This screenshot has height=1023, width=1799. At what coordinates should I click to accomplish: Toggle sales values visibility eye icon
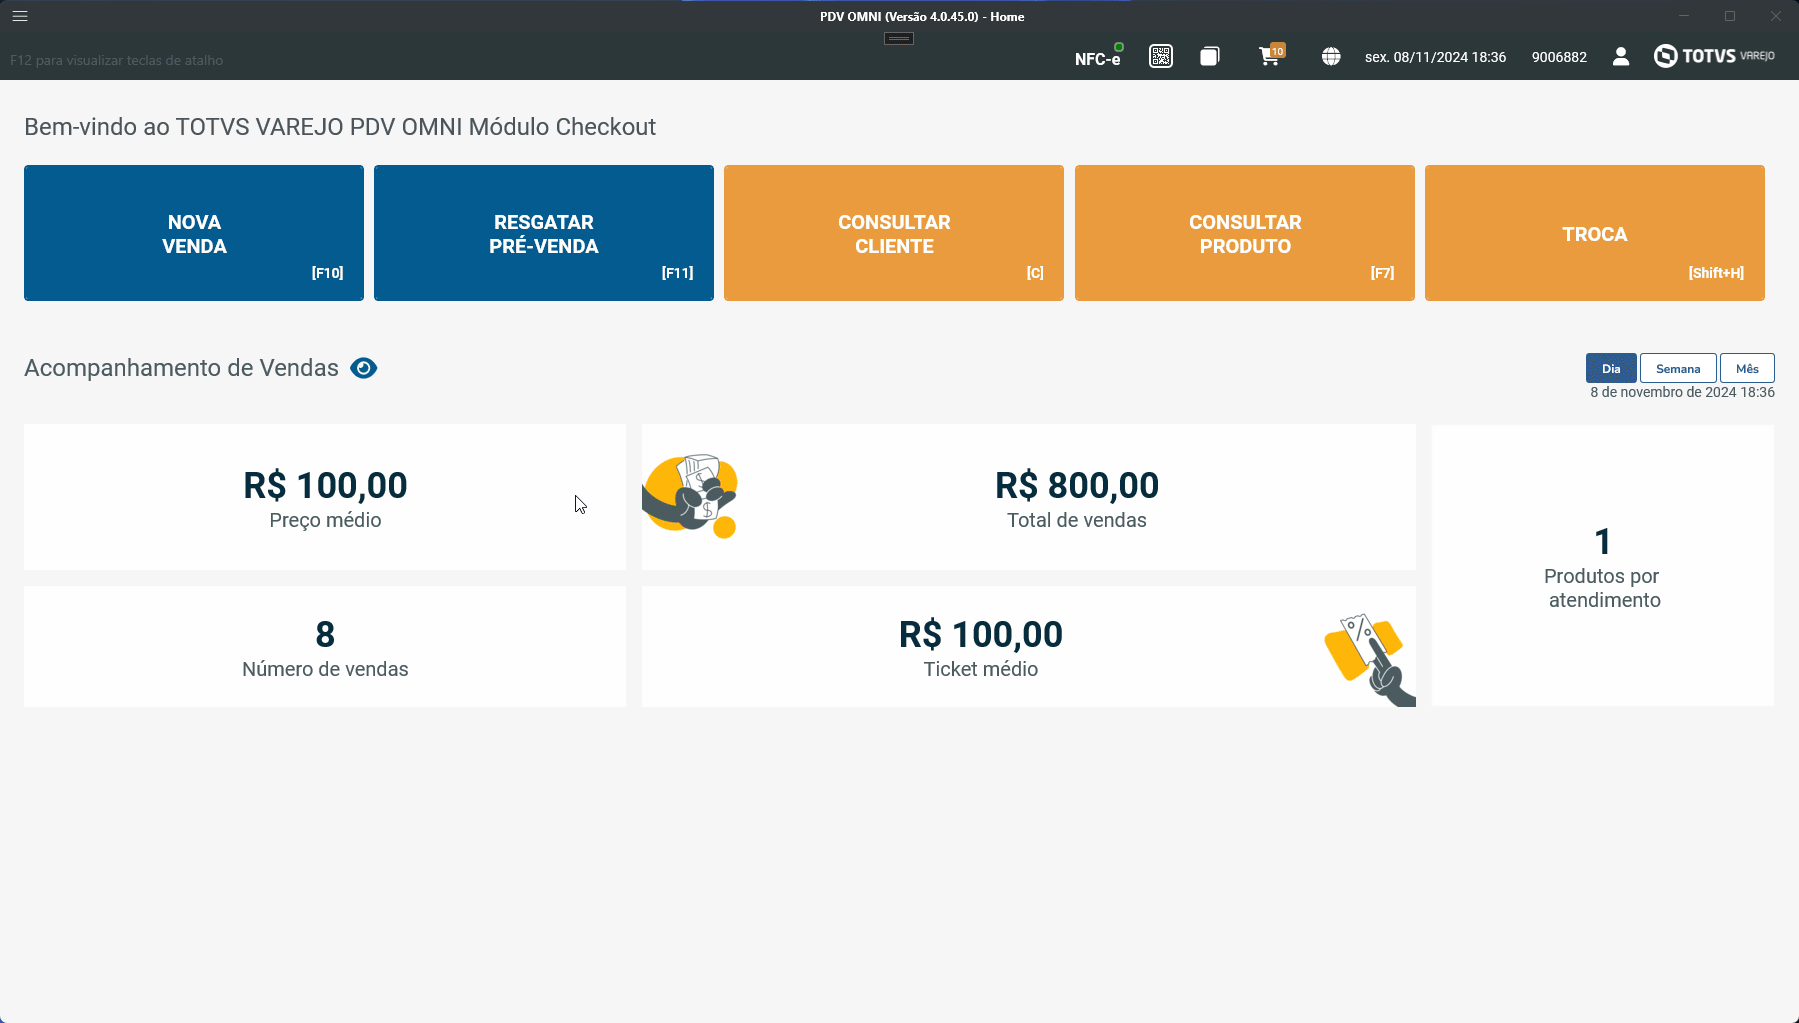tap(364, 368)
